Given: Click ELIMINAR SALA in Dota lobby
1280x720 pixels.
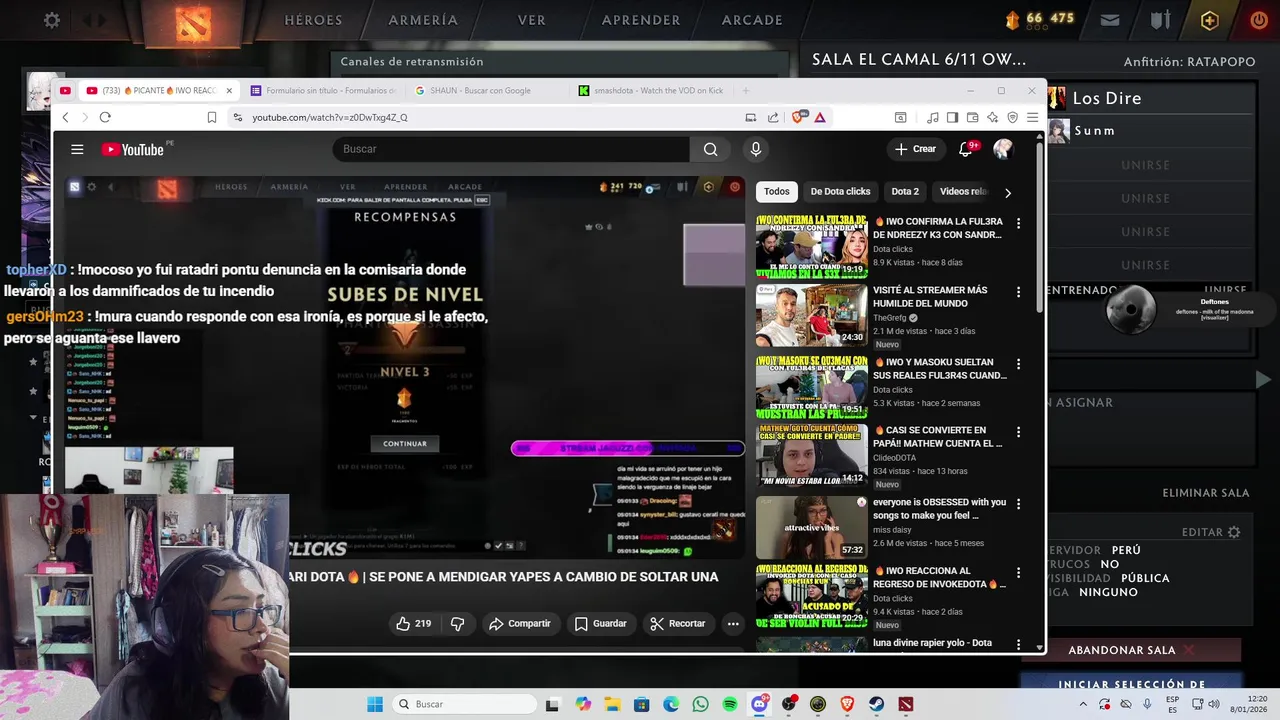Looking at the screenshot, I should click(x=1206, y=493).
